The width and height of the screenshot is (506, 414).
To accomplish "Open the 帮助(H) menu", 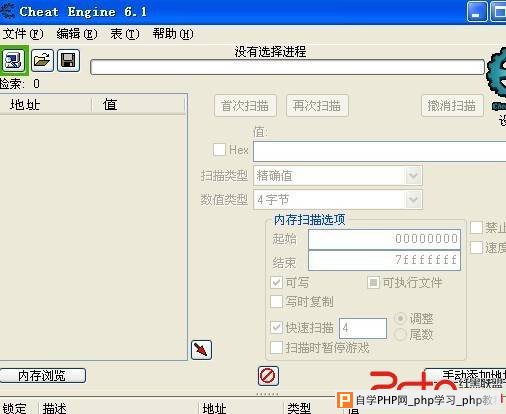I will tap(173, 34).
